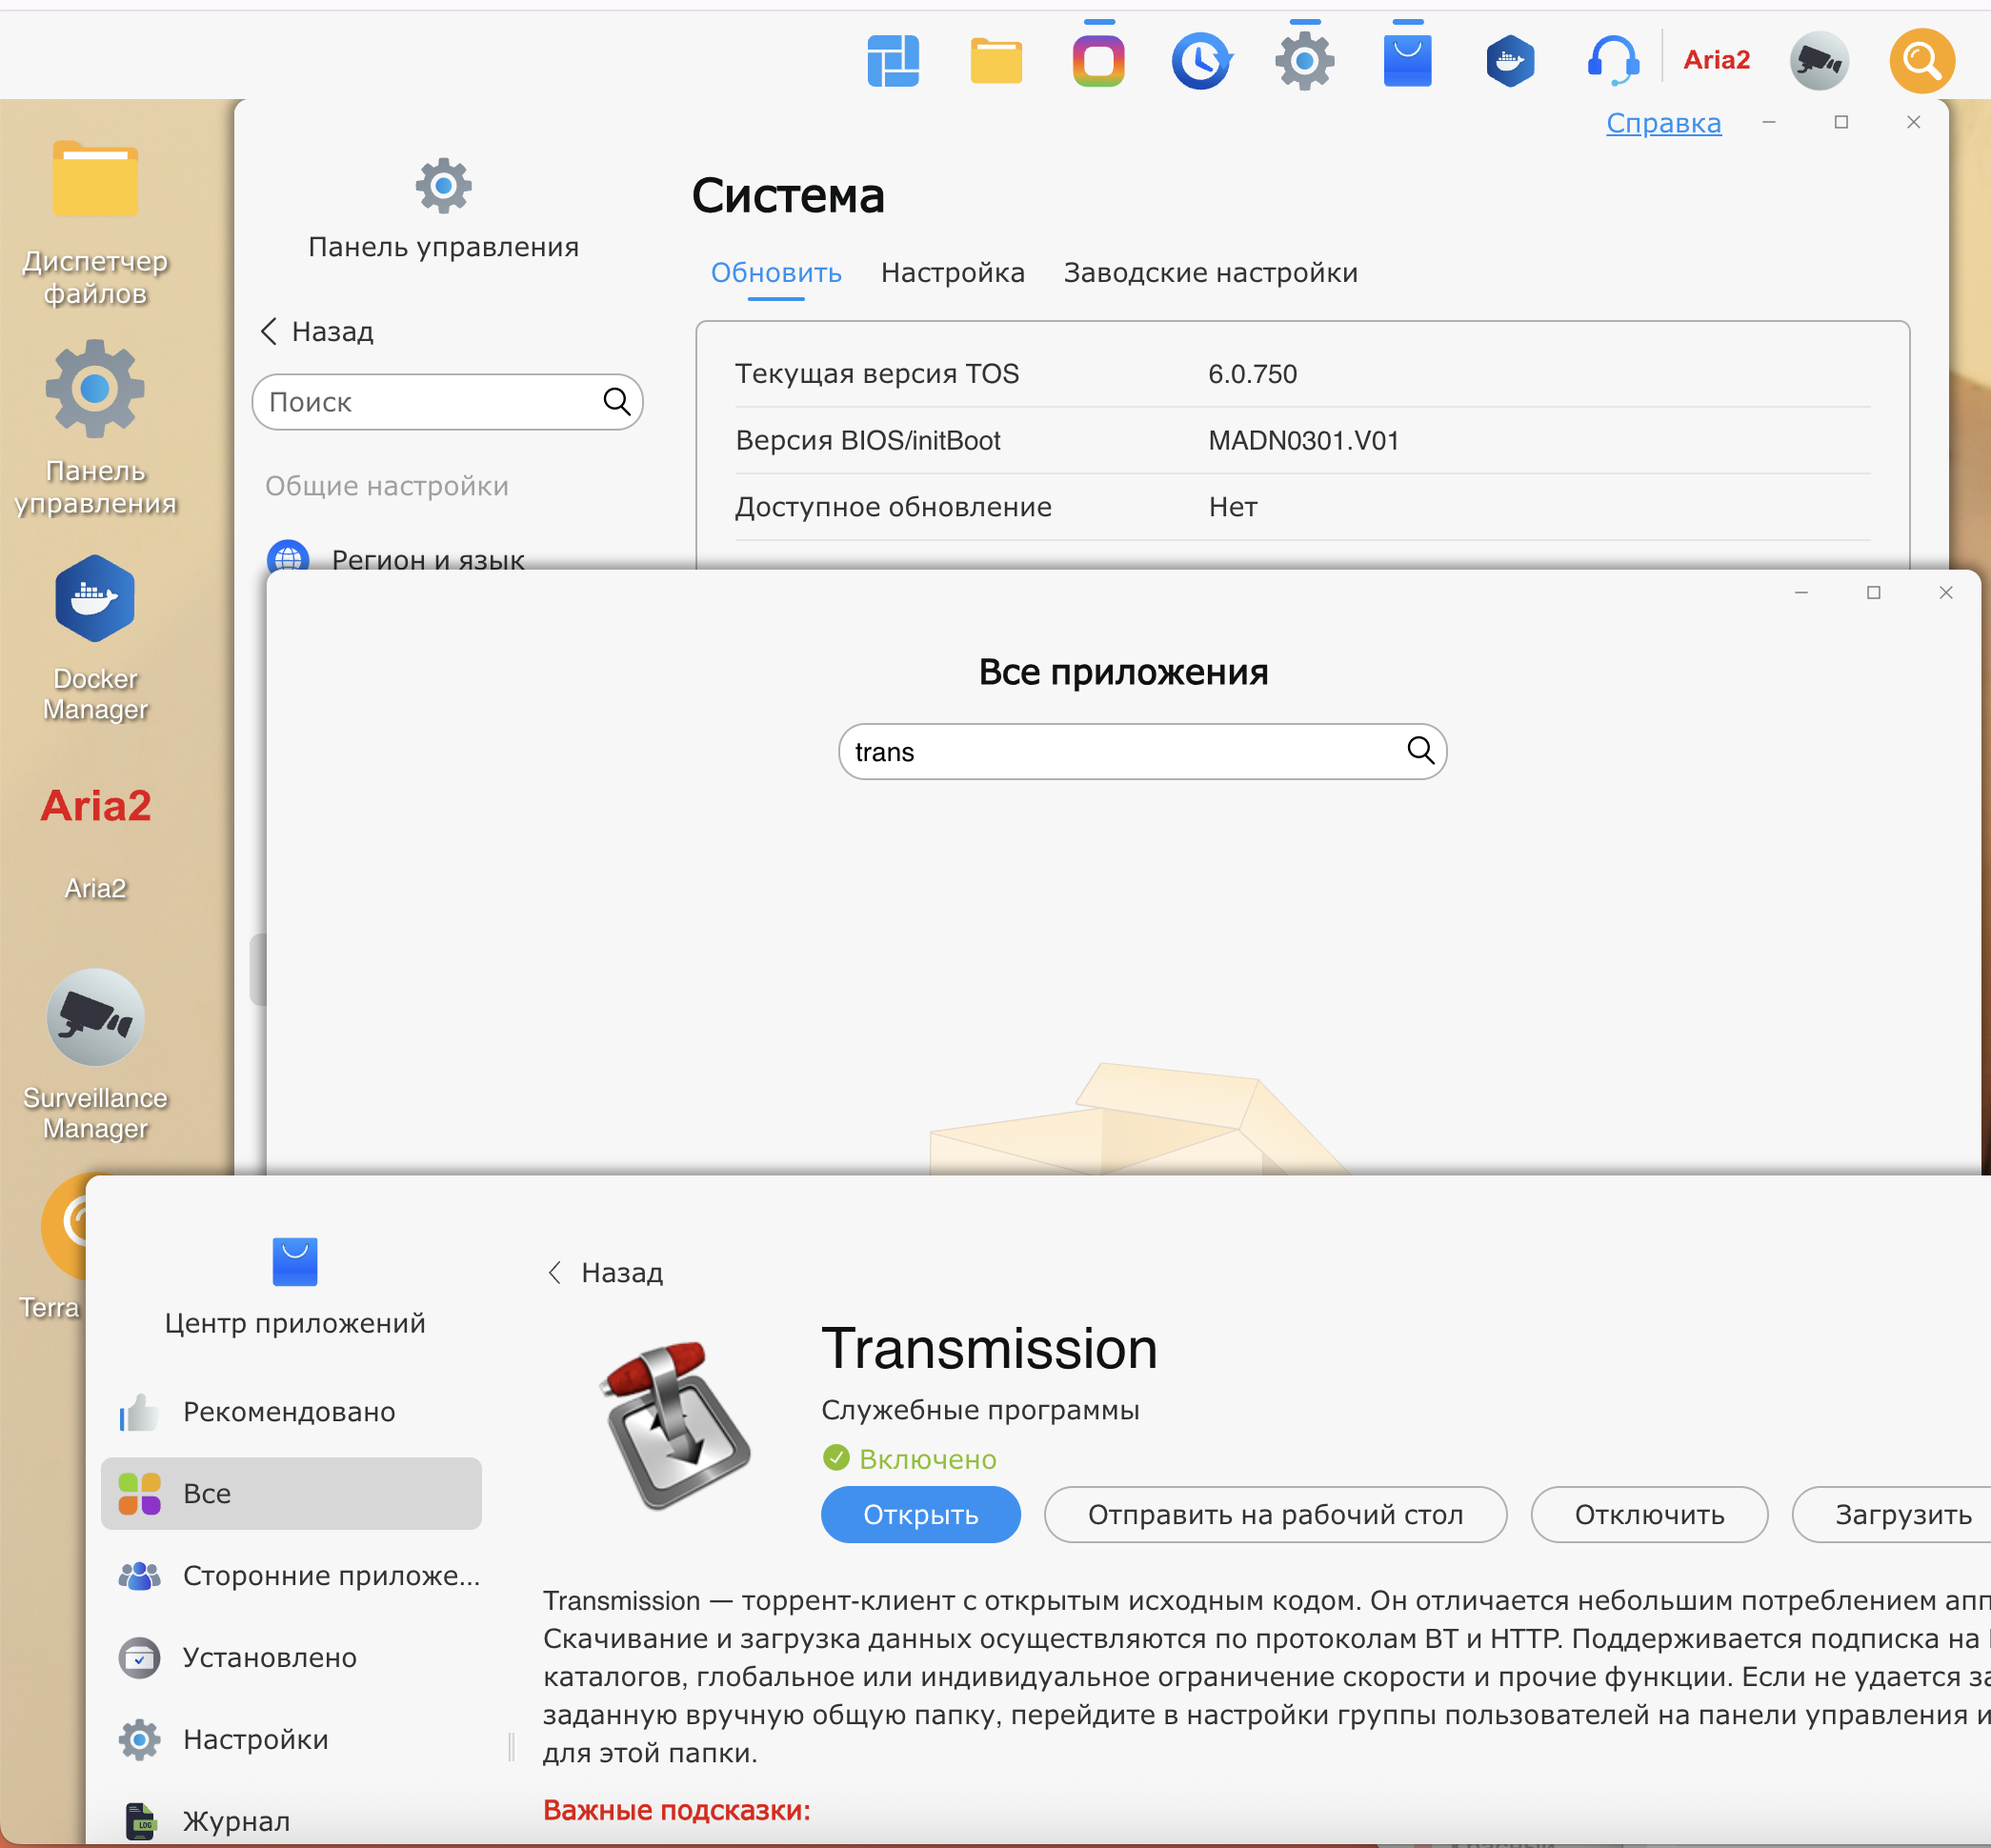This screenshot has width=1991, height=1848.
Task: Switch to the Настройка tab
Action: tap(952, 273)
